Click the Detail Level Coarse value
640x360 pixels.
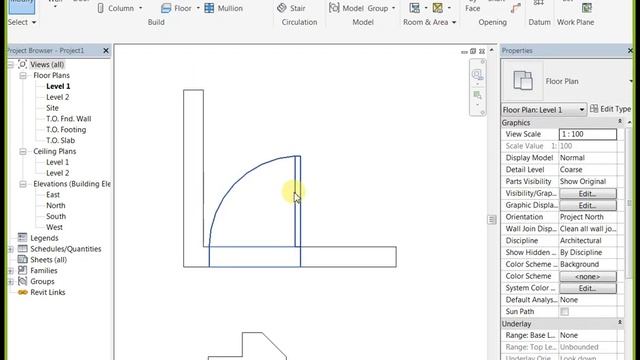(588, 170)
